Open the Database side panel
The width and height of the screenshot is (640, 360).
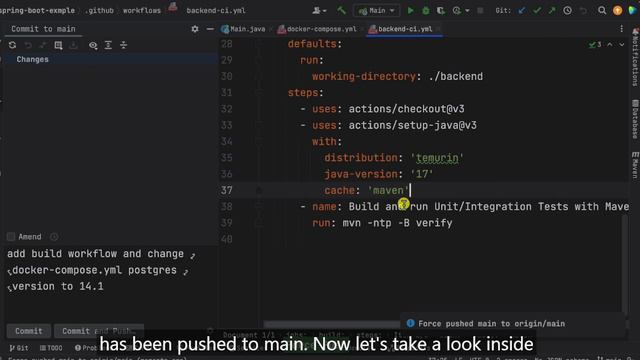pyautogui.click(x=635, y=119)
